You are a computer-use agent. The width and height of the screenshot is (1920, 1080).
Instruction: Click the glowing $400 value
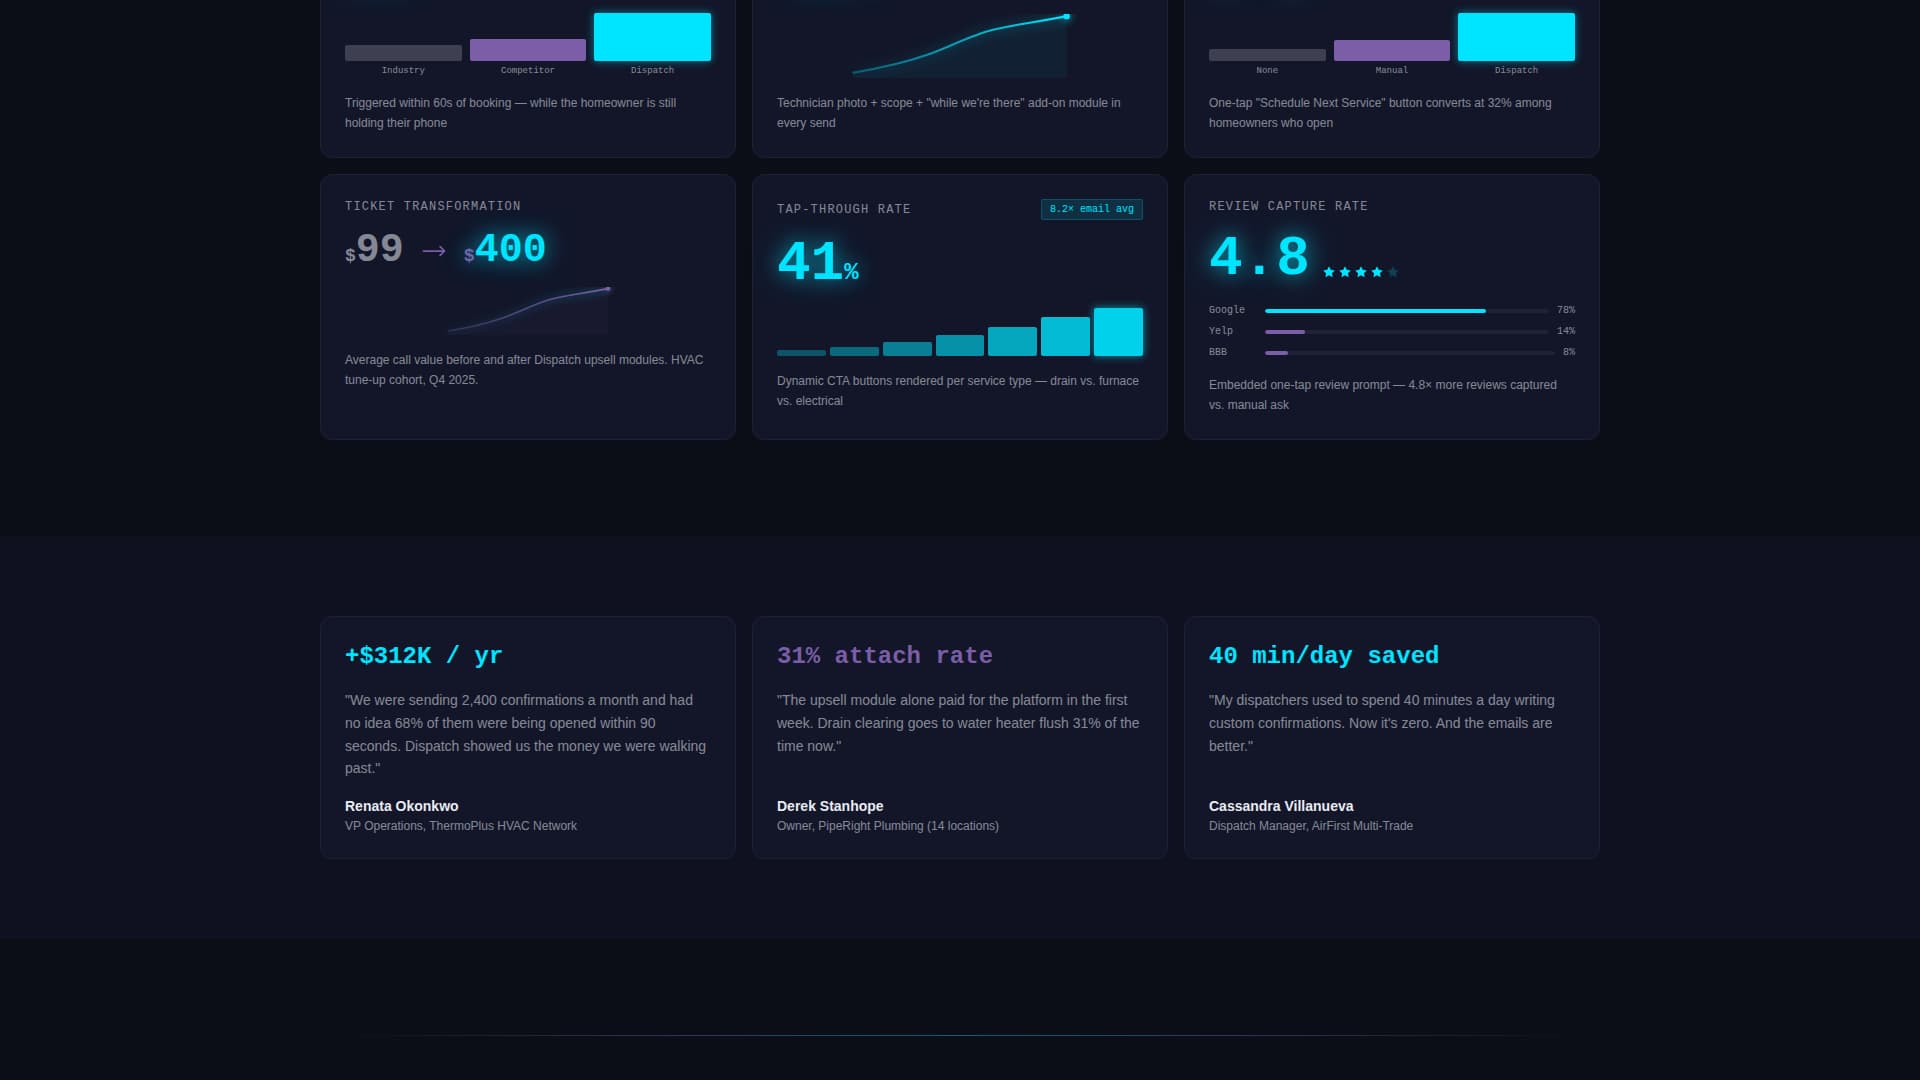[x=505, y=249]
